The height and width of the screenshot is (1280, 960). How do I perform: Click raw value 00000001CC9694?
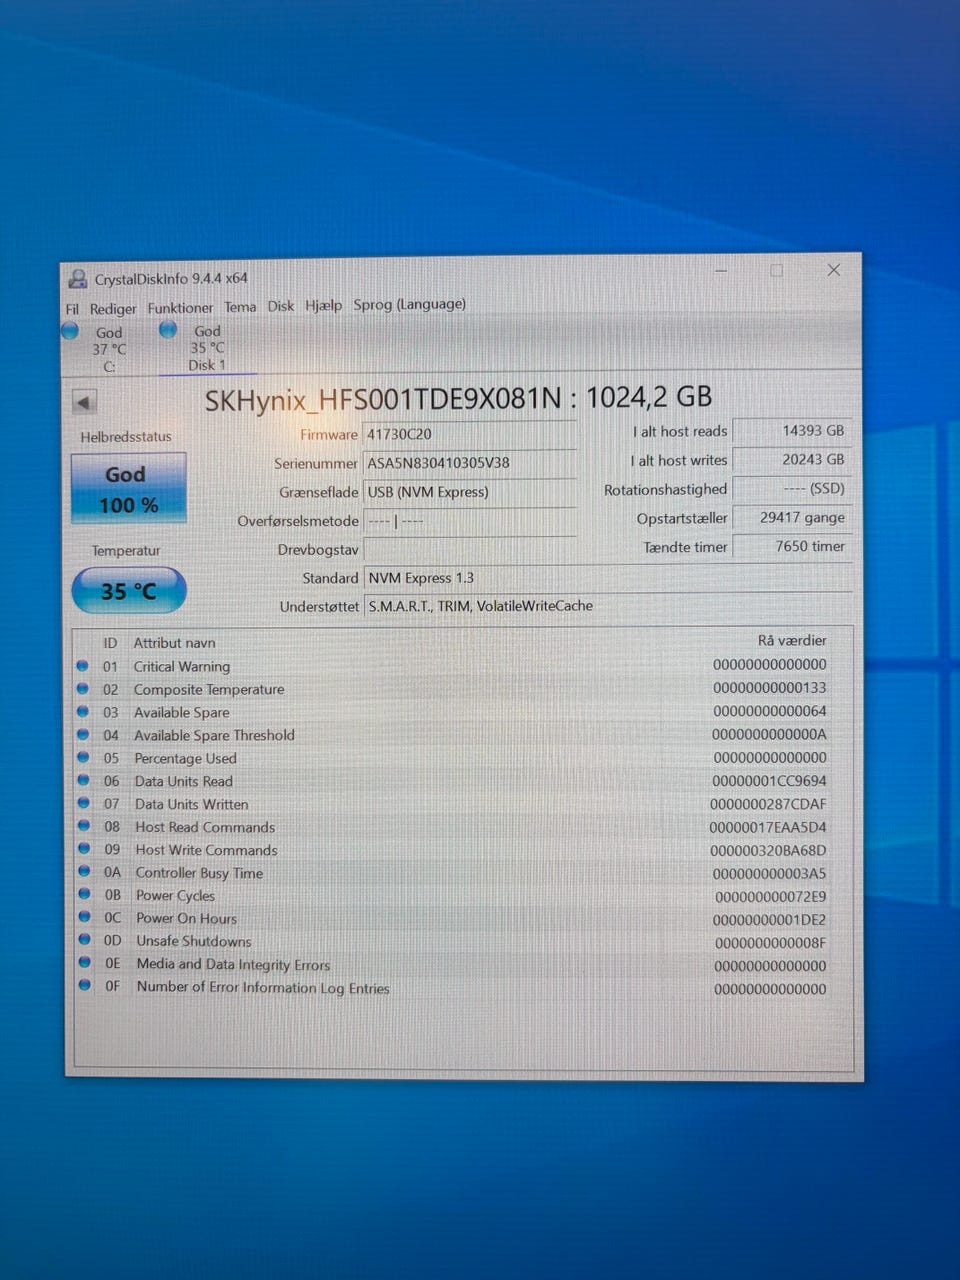tap(769, 781)
